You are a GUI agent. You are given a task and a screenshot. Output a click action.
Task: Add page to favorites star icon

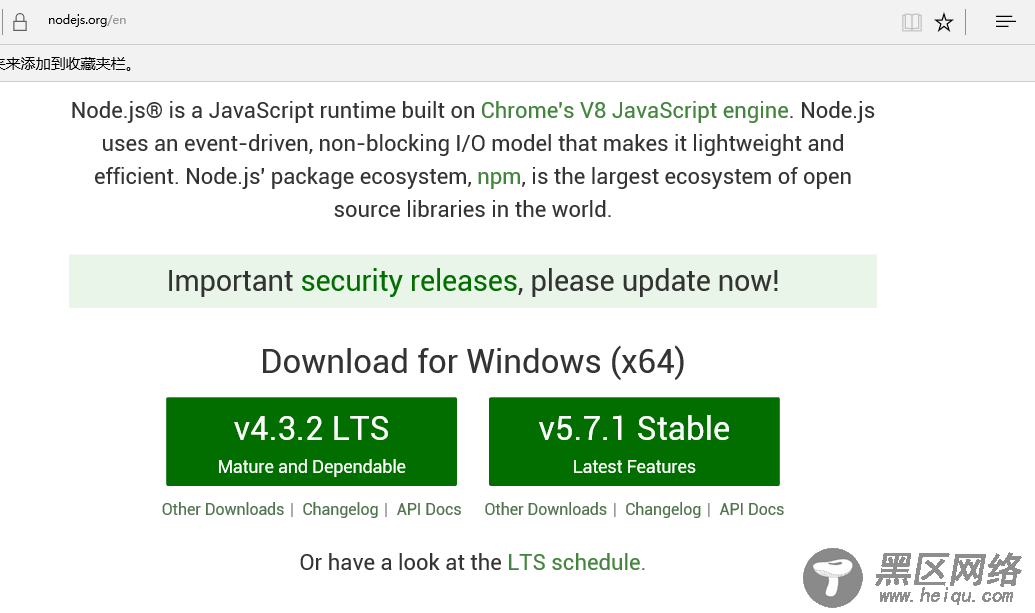click(x=944, y=22)
